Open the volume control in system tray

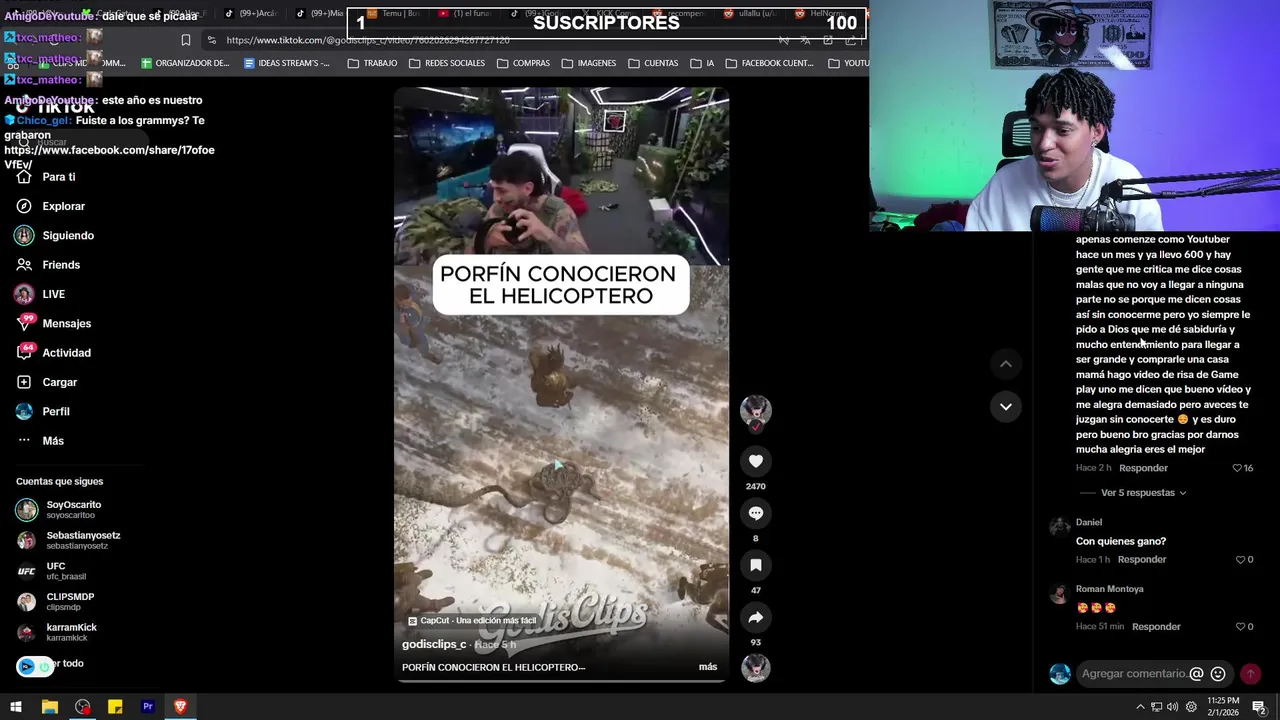point(1174,707)
